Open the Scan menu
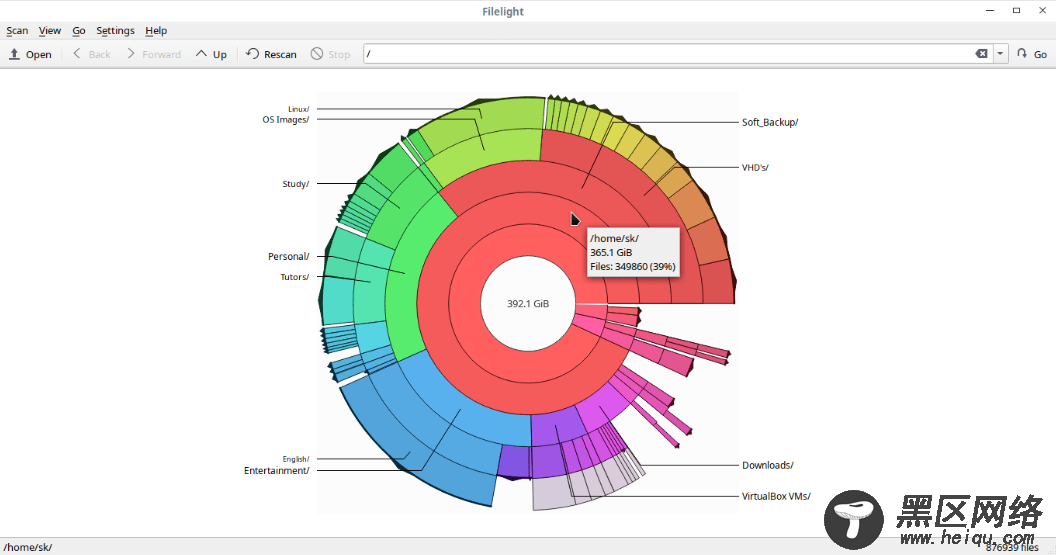This screenshot has height=555, width=1056. tap(18, 30)
